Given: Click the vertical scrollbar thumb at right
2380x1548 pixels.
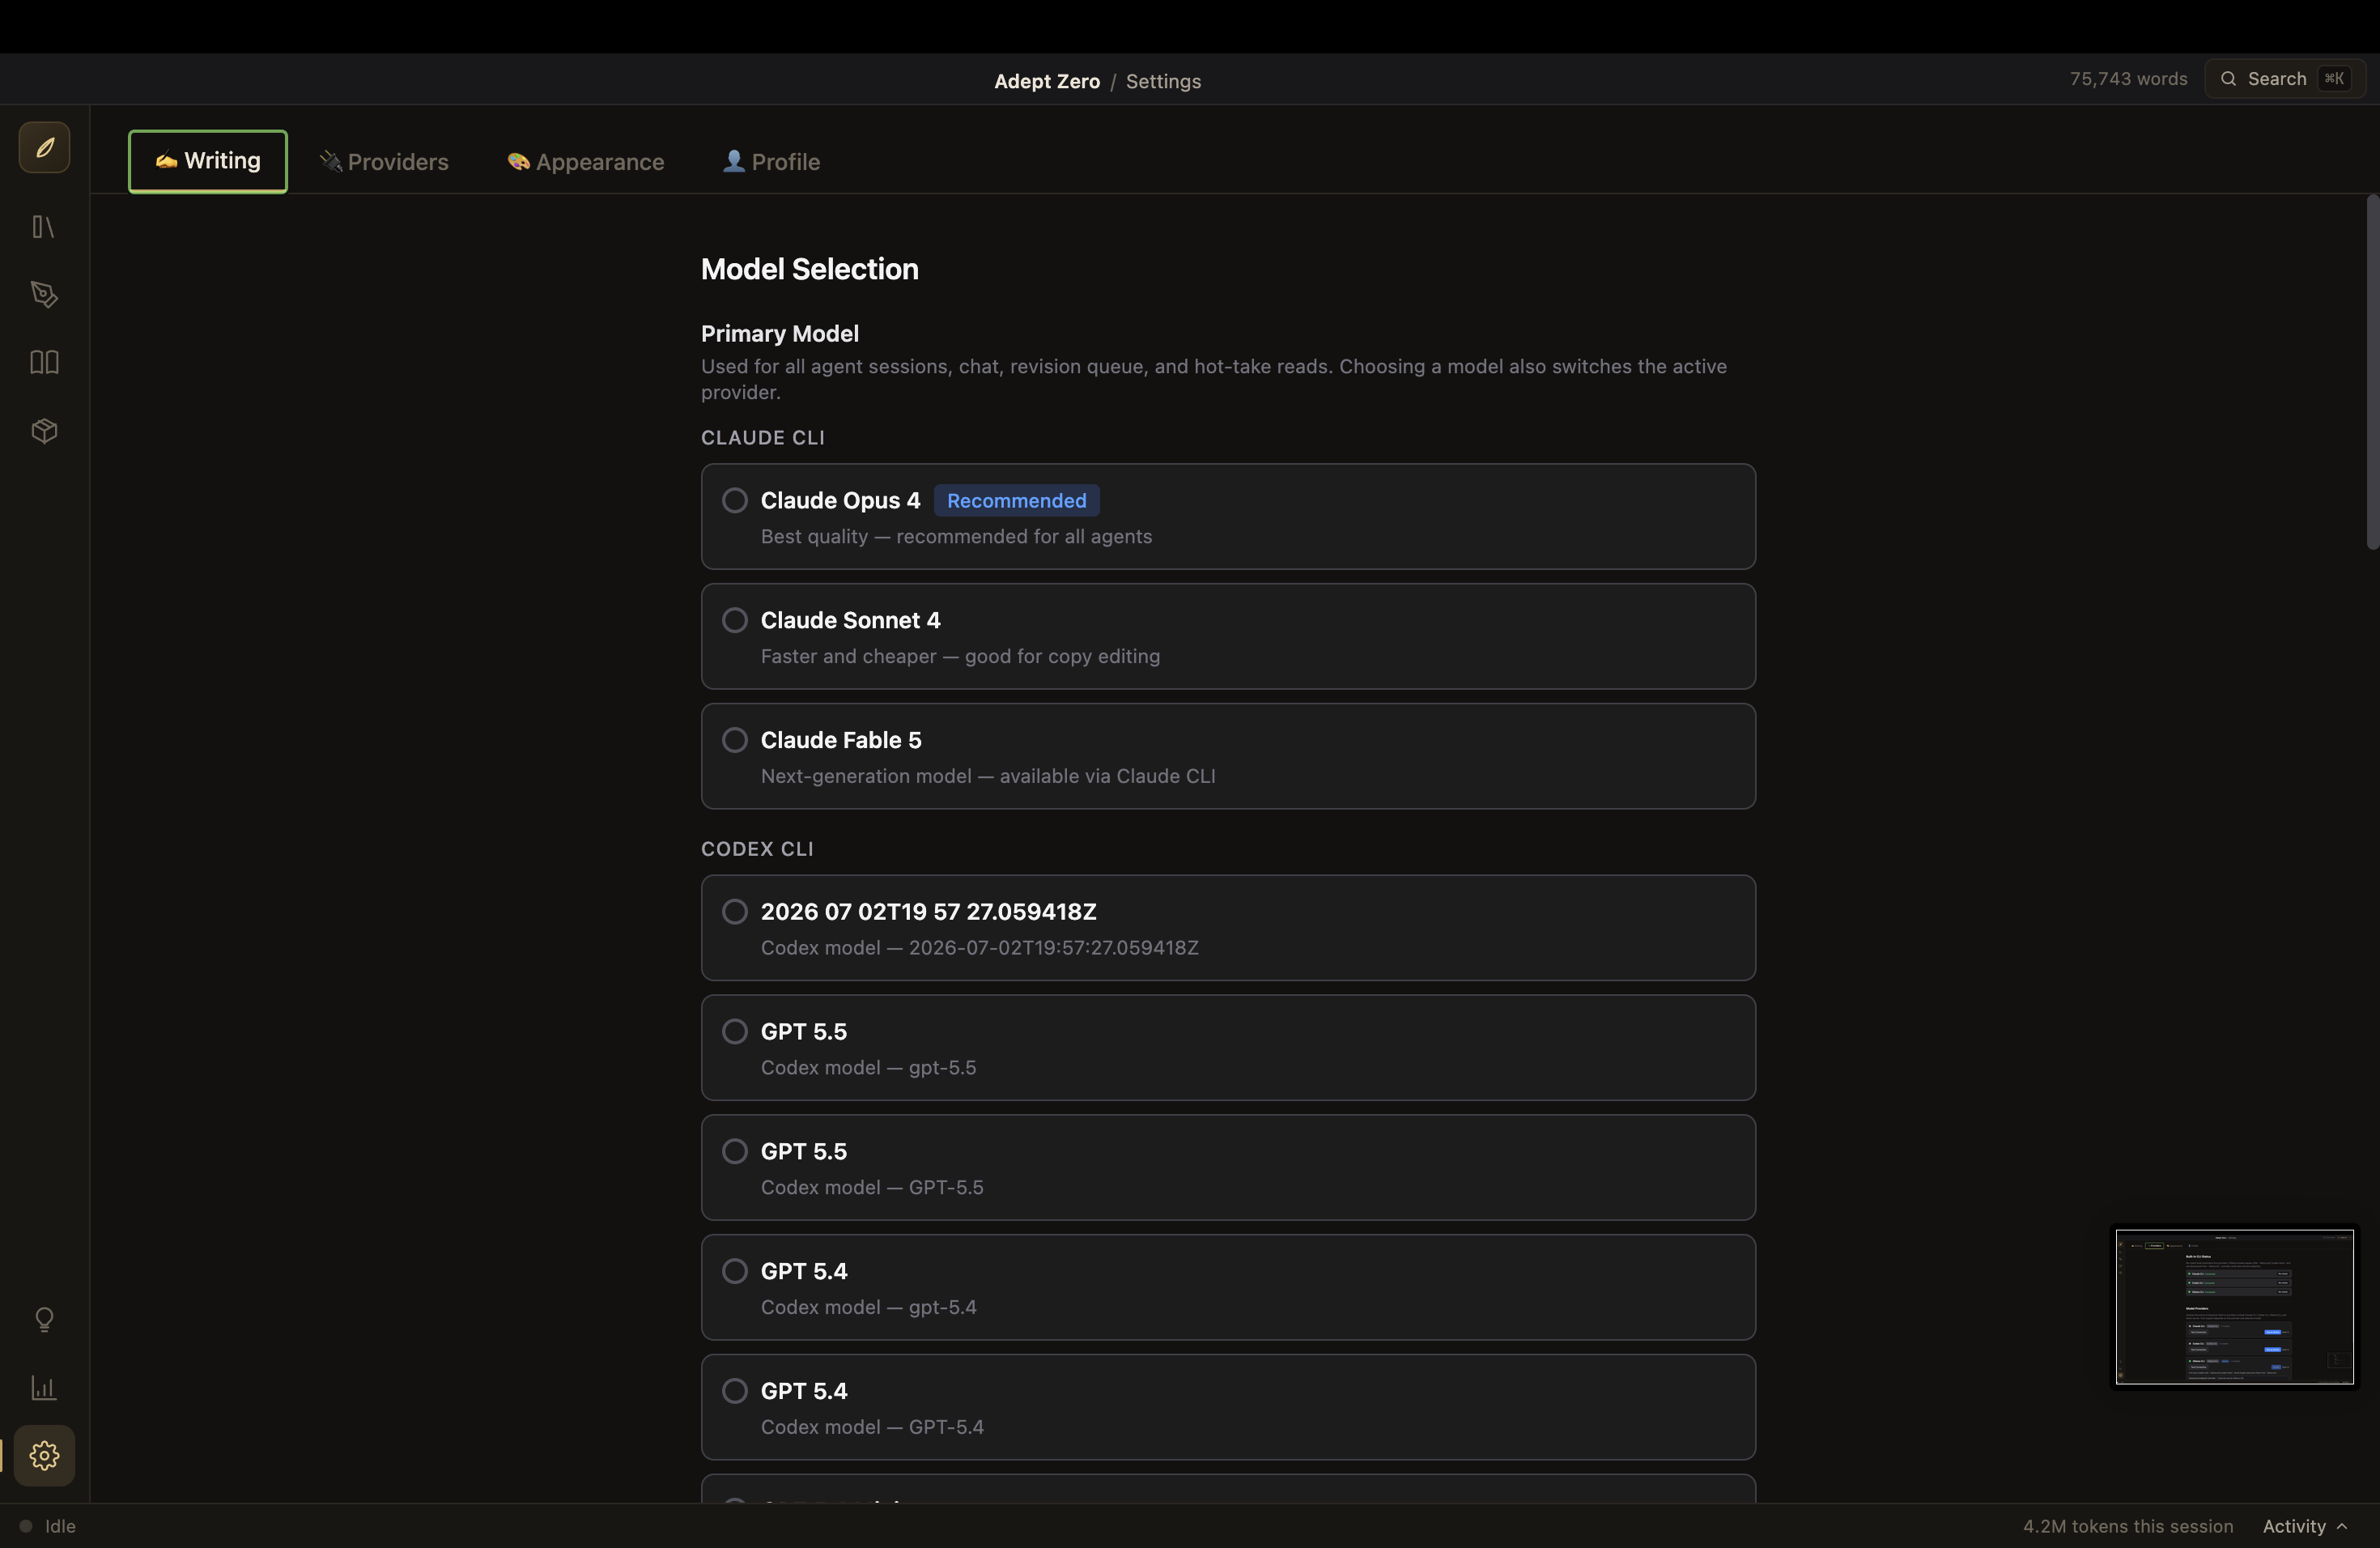Looking at the screenshot, I should pos(2372,372).
